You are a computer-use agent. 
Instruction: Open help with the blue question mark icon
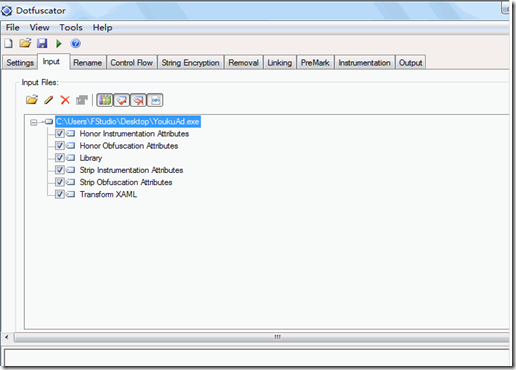pyautogui.click(x=76, y=43)
